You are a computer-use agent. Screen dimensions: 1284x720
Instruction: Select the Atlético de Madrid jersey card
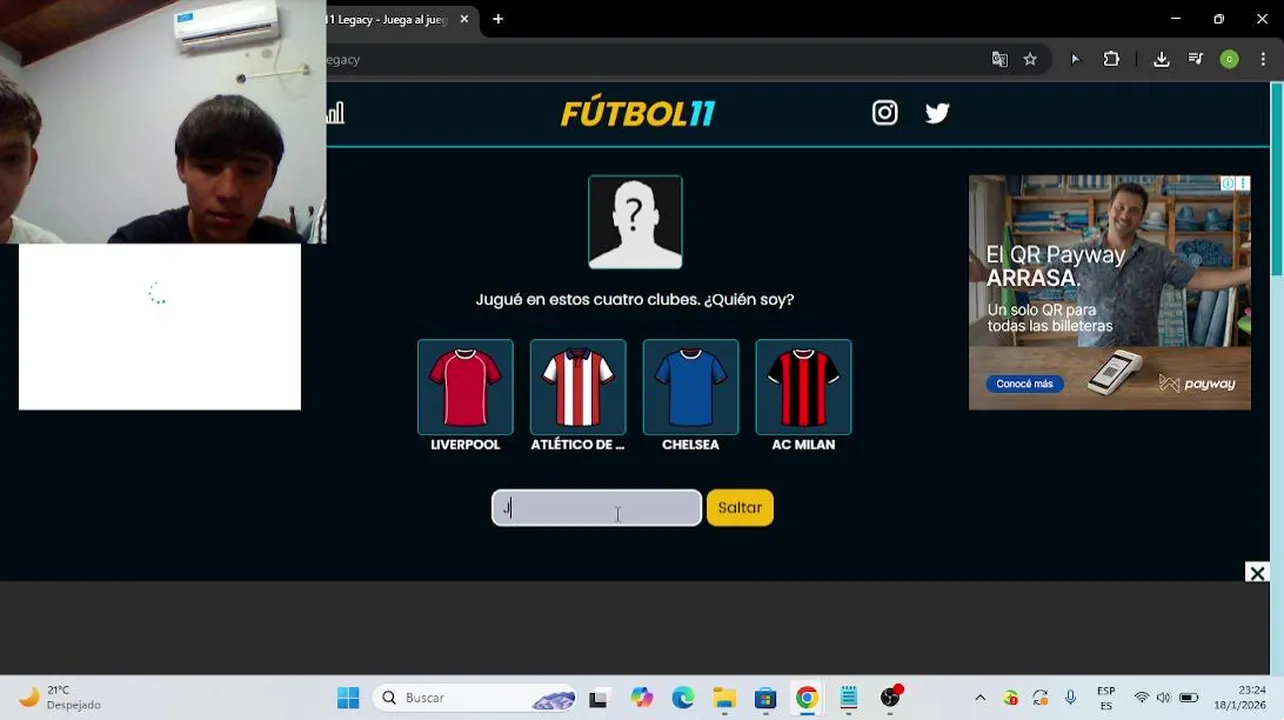[x=578, y=387]
